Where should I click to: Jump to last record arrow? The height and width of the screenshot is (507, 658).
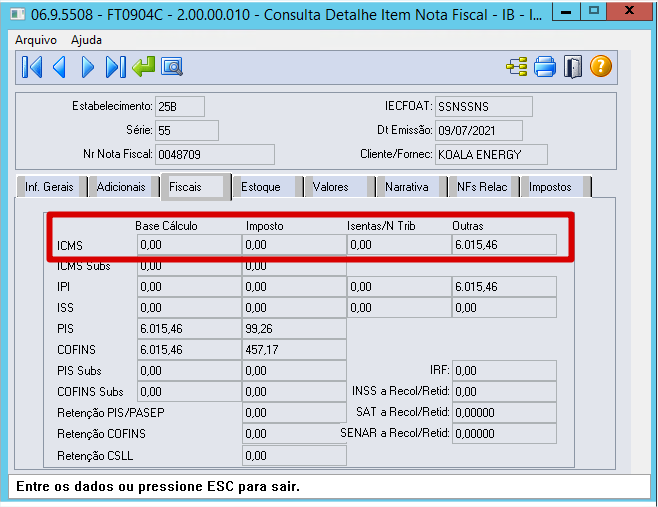115,67
